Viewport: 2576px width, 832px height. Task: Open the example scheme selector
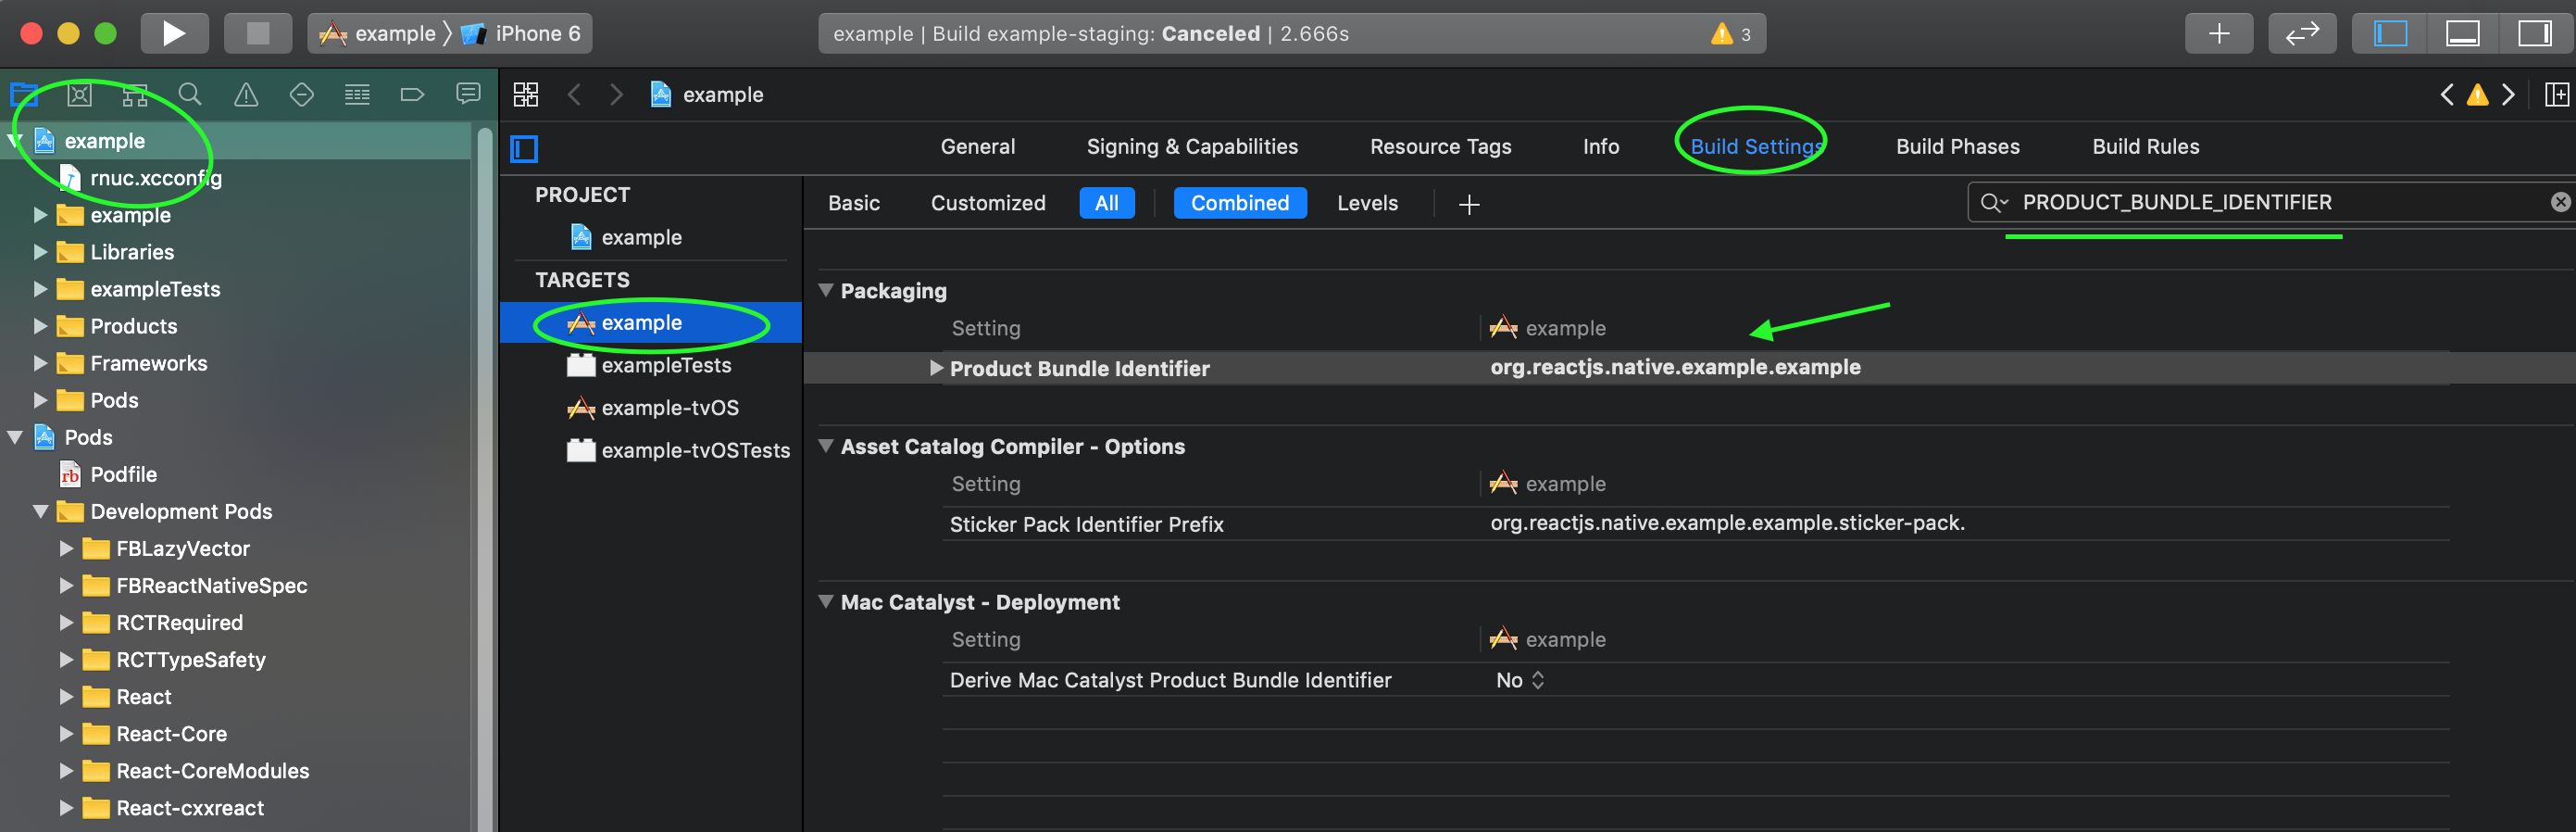pyautogui.click(x=378, y=33)
